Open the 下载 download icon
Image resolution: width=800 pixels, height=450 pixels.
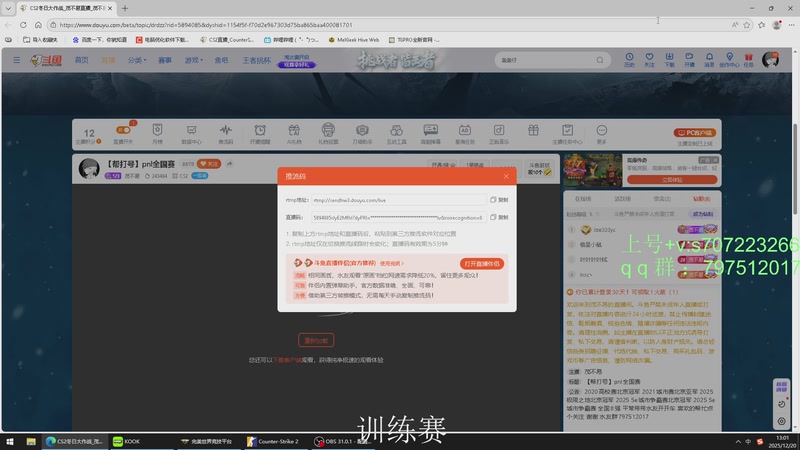pyautogui.click(x=669, y=60)
